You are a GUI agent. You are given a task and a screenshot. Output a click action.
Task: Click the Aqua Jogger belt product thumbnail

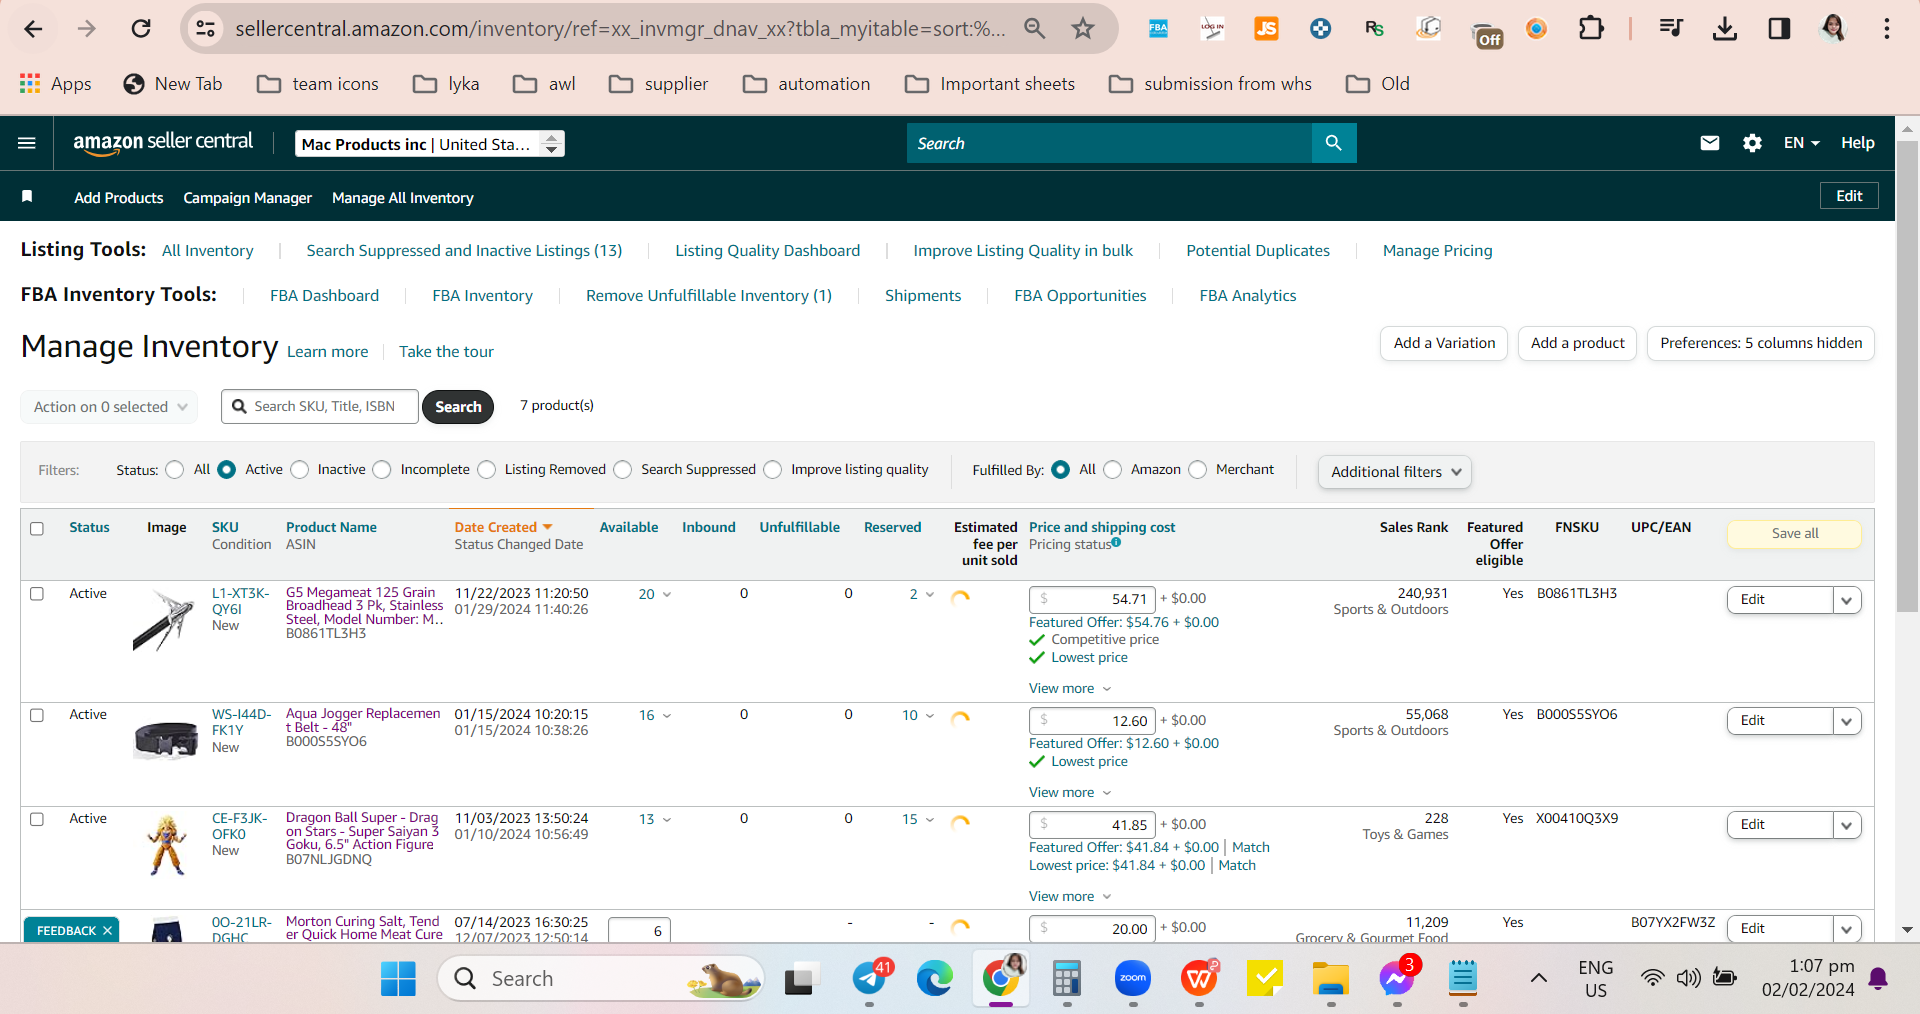point(167,740)
